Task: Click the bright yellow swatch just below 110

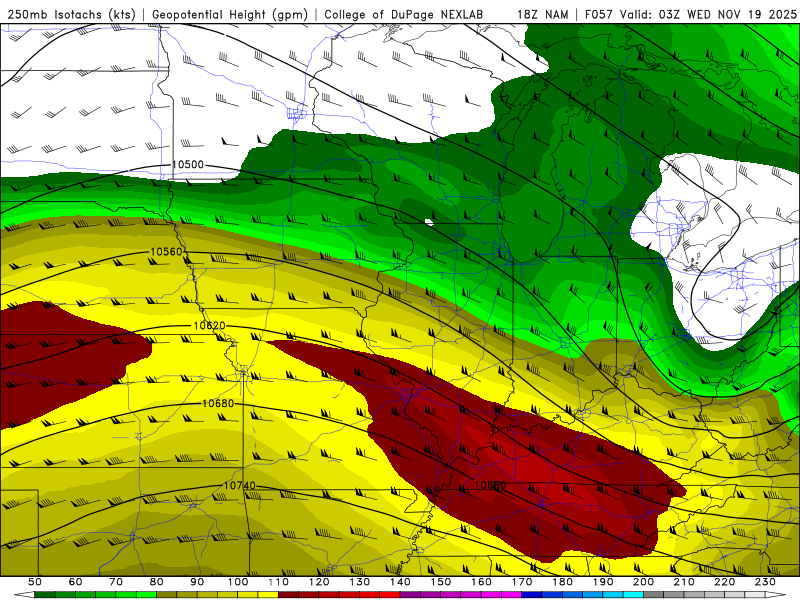Action: click(268, 594)
